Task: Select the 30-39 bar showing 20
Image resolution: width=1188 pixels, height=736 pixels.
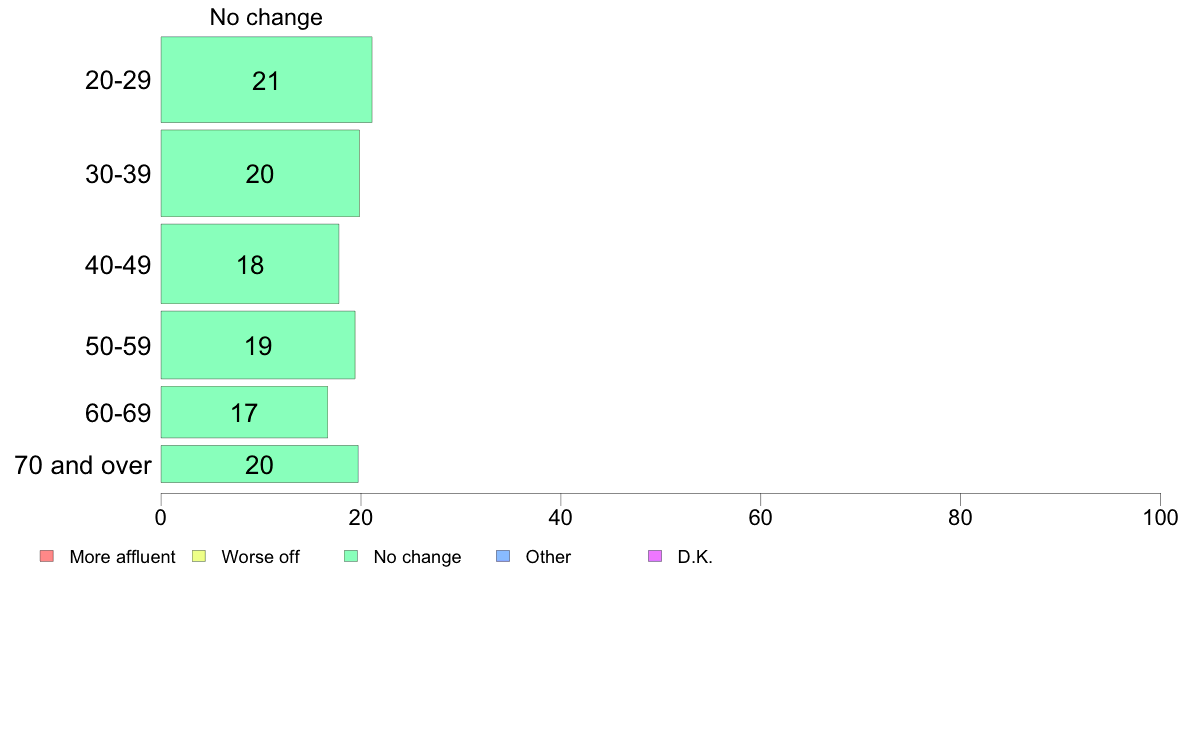Action: coord(260,174)
